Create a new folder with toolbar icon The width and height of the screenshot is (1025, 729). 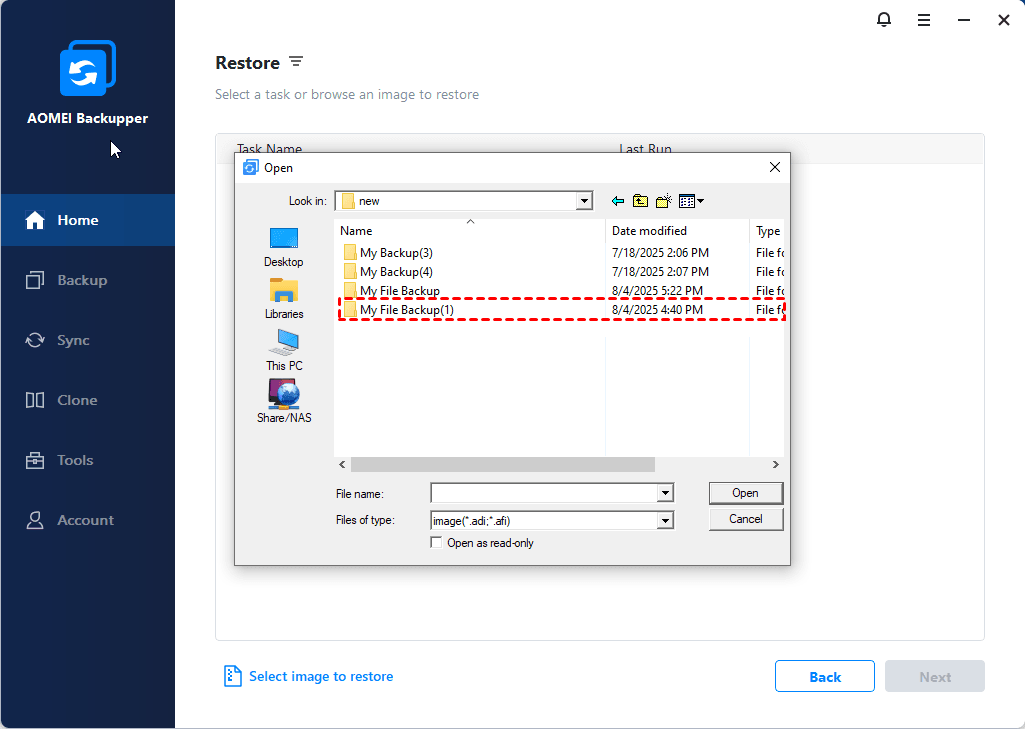[664, 201]
